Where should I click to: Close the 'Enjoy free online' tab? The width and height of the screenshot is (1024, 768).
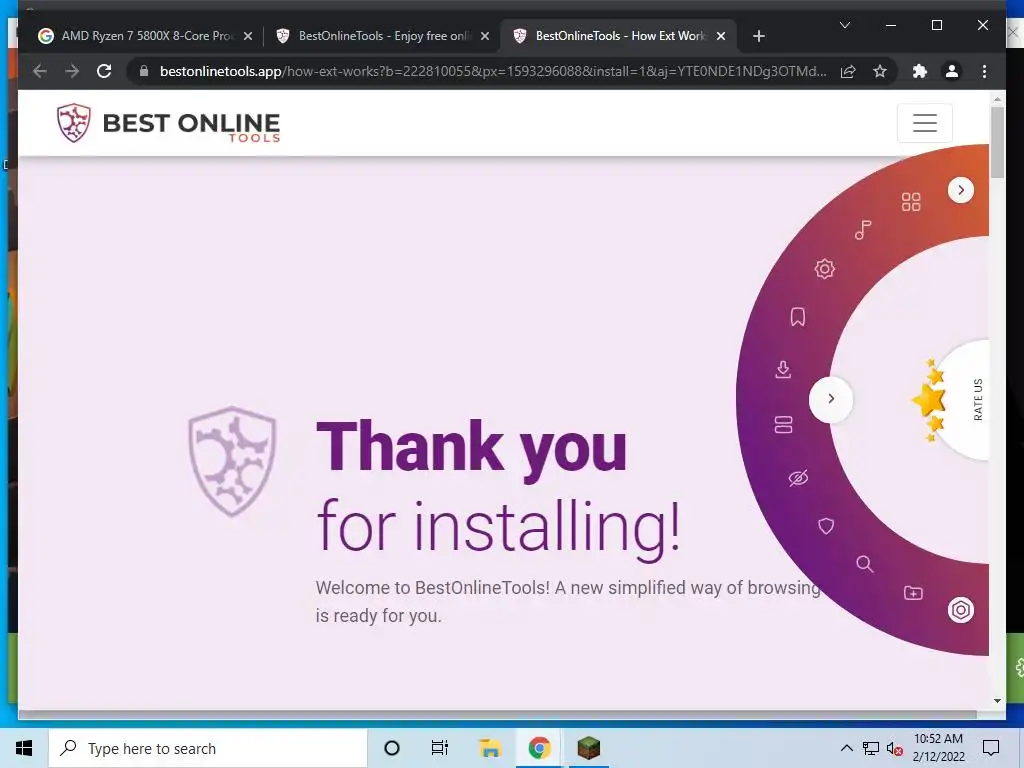point(485,36)
